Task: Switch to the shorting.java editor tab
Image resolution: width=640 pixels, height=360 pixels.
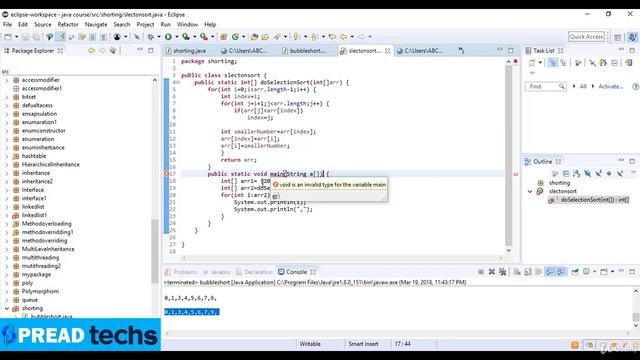Action: coord(186,51)
